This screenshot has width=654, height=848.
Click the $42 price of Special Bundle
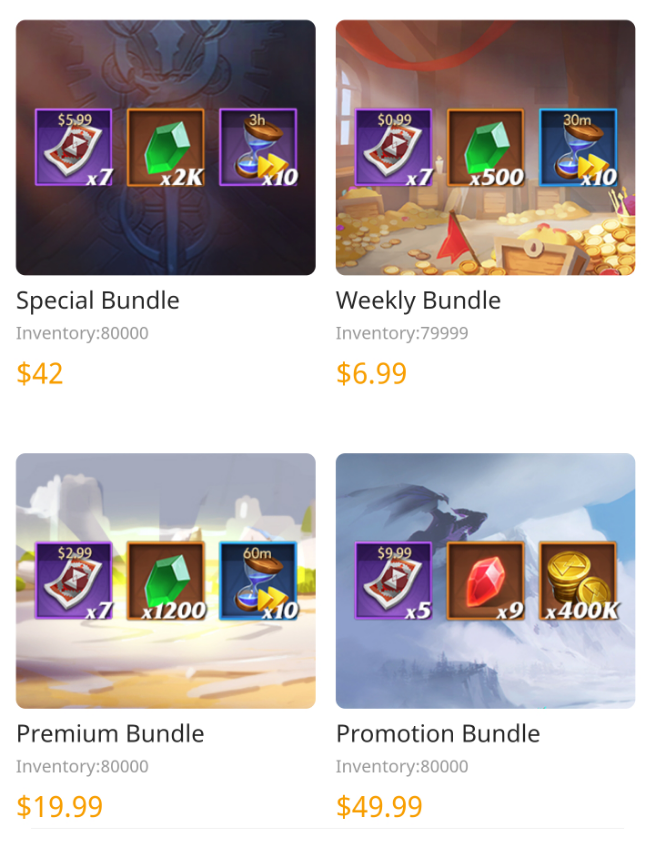39,373
